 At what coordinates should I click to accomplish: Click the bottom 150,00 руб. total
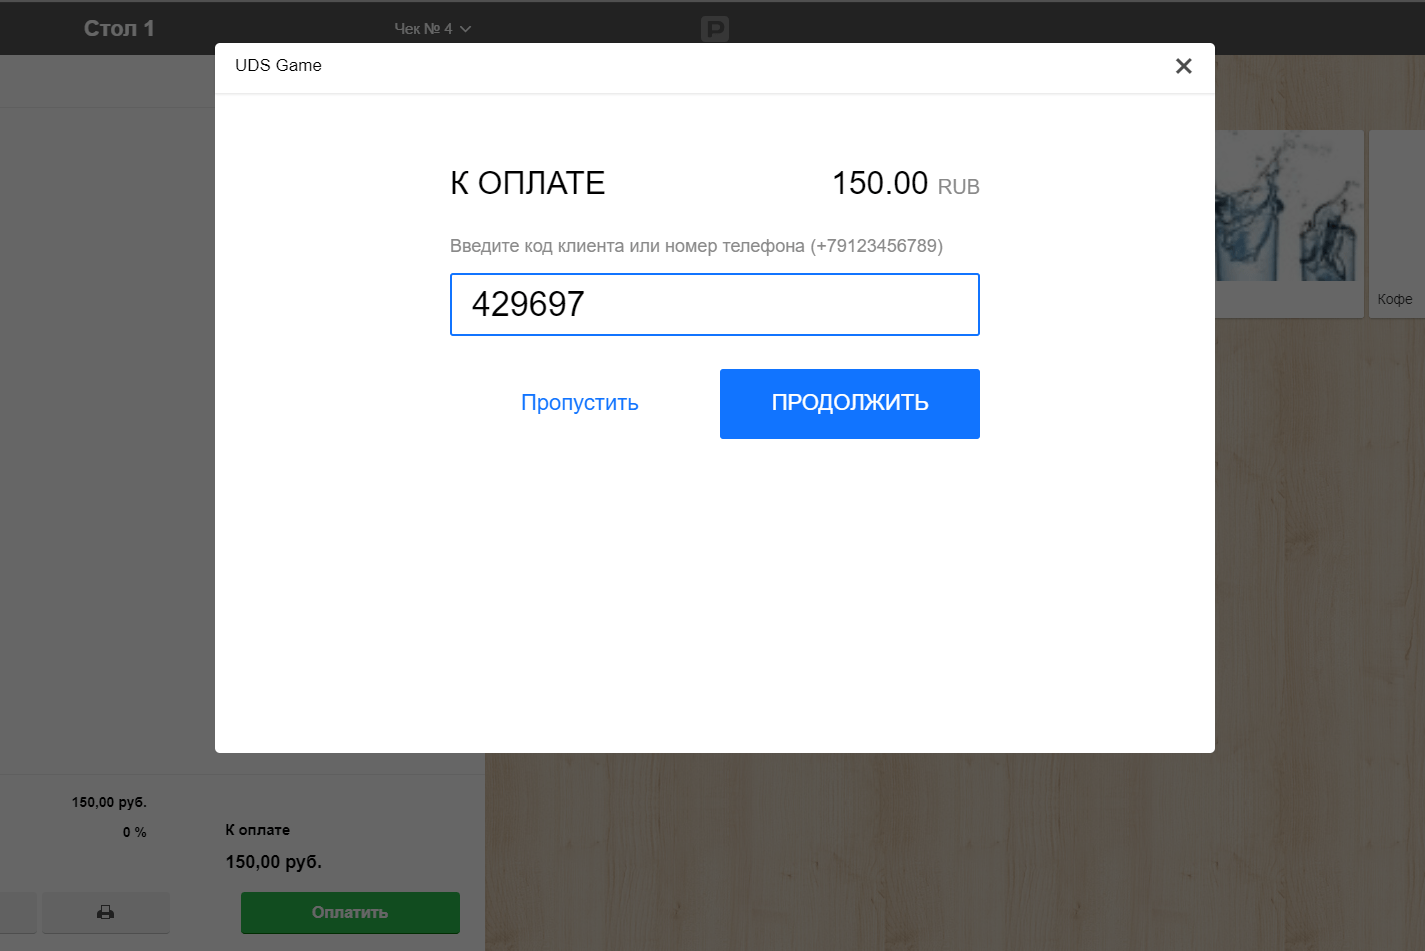[274, 862]
